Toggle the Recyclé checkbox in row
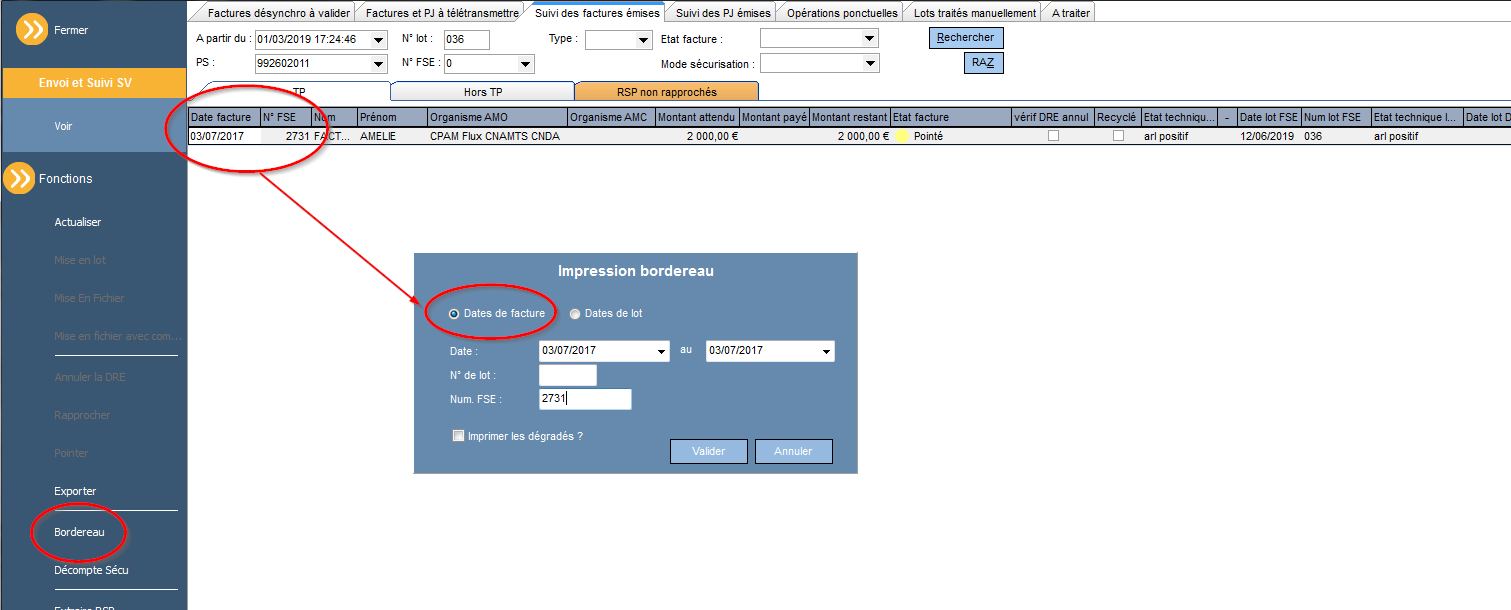Screen dimensions: 1511x610 (x=1118, y=136)
